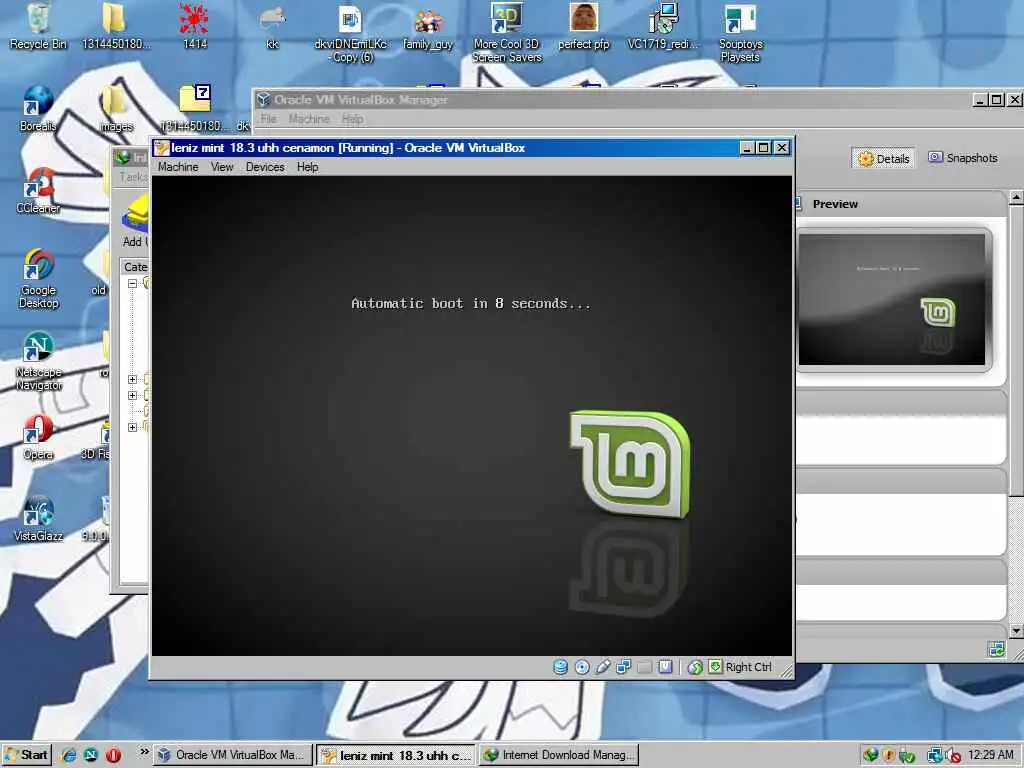Click the Details button in VirtualBox Manager
Screen dimensions: 1024x768
(x=883, y=159)
